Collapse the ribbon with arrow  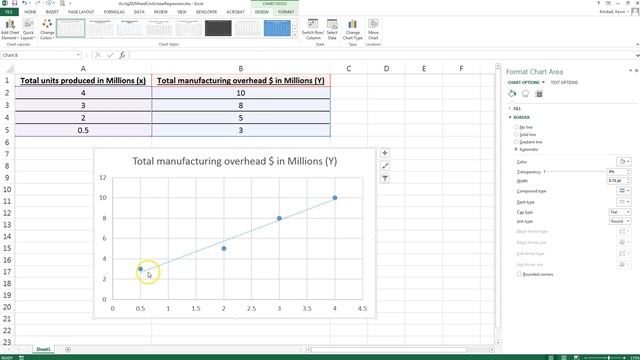coord(637,44)
